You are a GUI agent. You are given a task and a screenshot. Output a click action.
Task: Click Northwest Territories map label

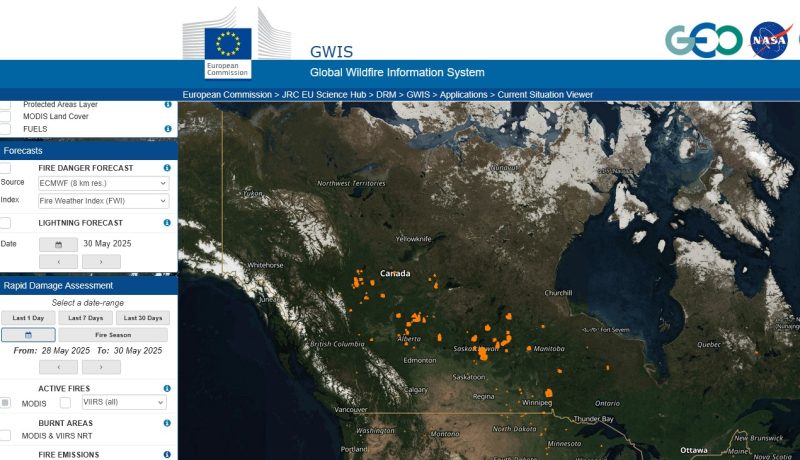coord(351,183)
